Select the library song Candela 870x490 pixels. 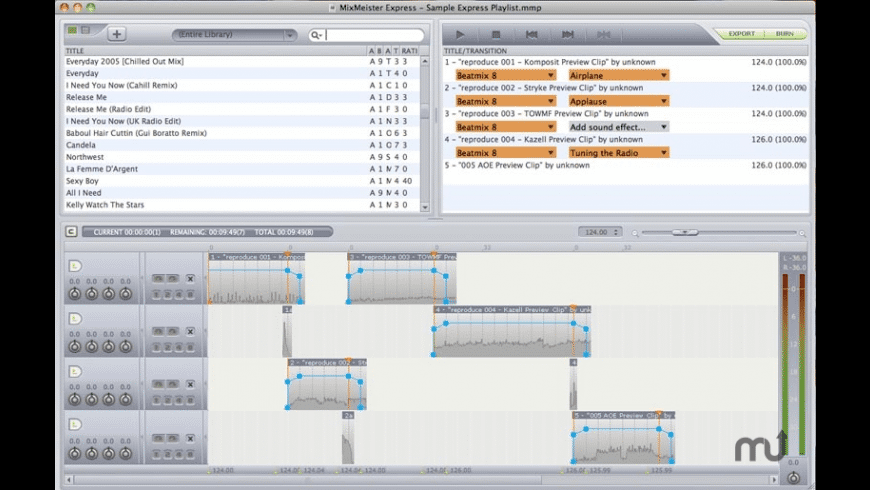(242, 145)
